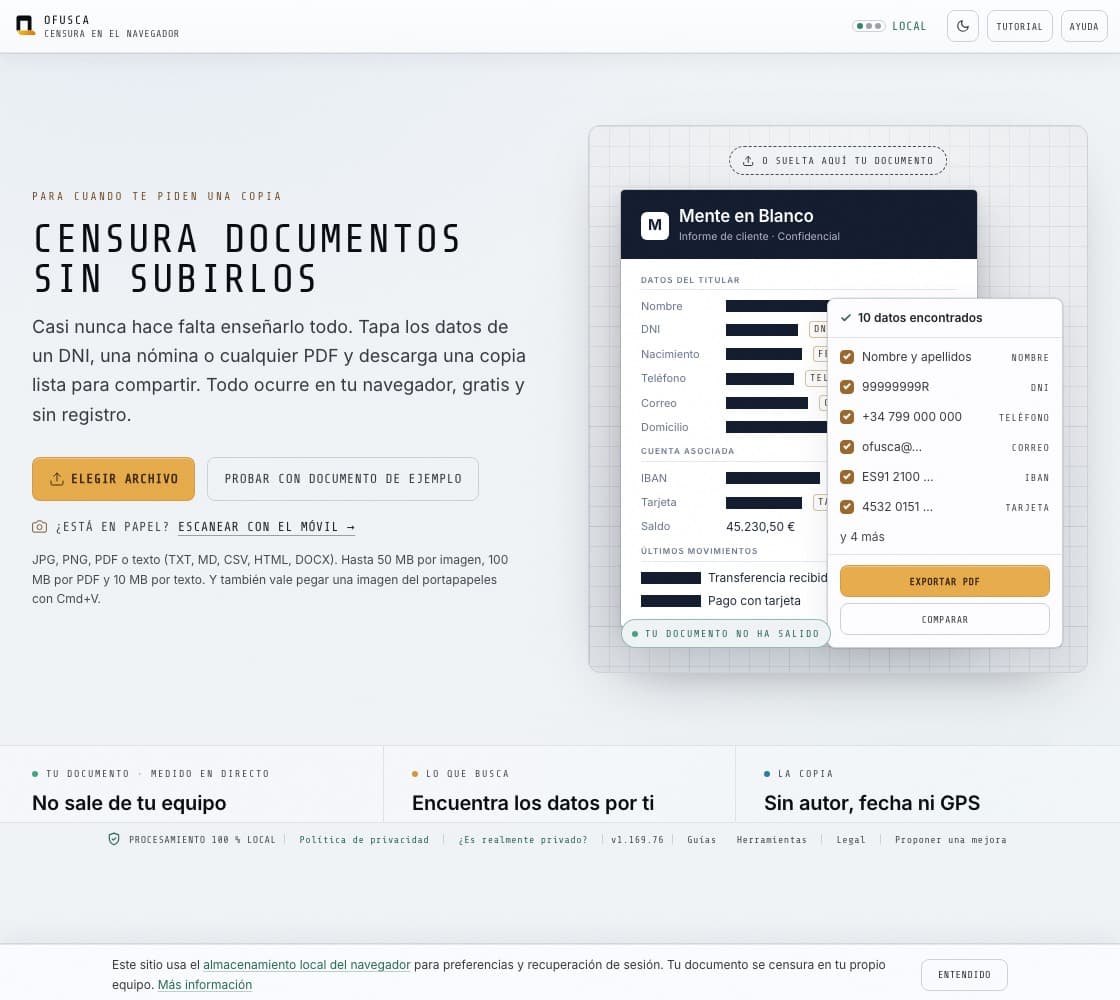Click 'Transferencia recibida' movement row

click(734, 578)
